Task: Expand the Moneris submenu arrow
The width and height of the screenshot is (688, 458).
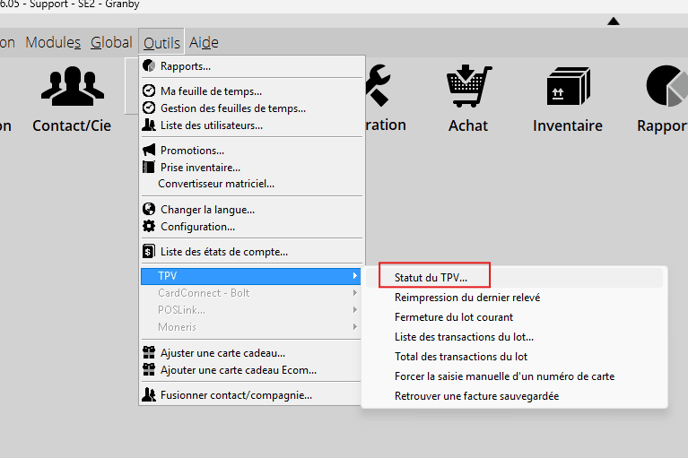Action: [x=354, y=327]
